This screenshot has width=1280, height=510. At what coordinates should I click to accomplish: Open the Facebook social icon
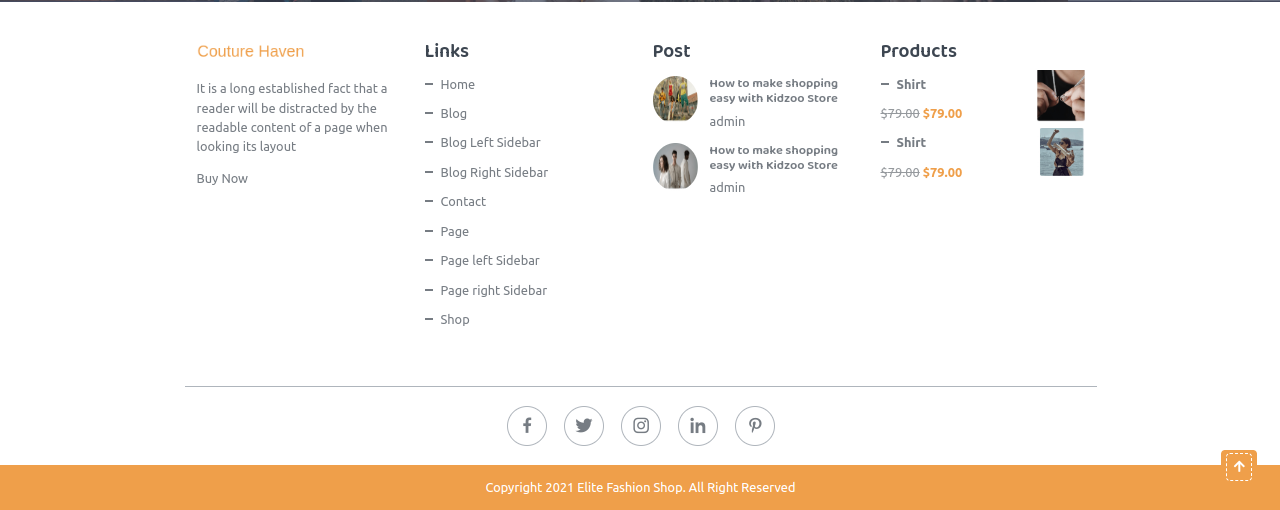tap(527, 426)
